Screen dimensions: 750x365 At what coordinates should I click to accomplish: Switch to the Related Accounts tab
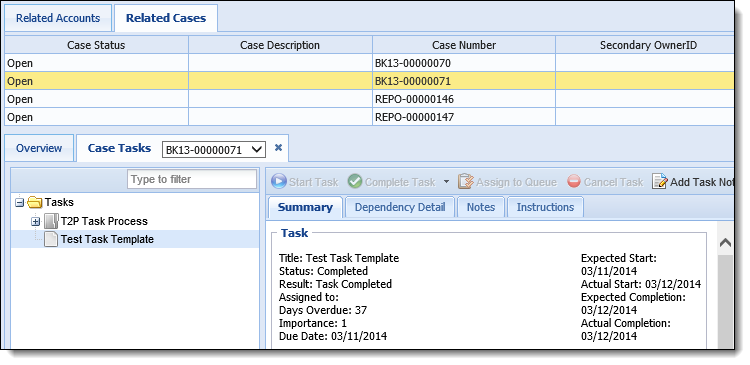pos(58,18)
